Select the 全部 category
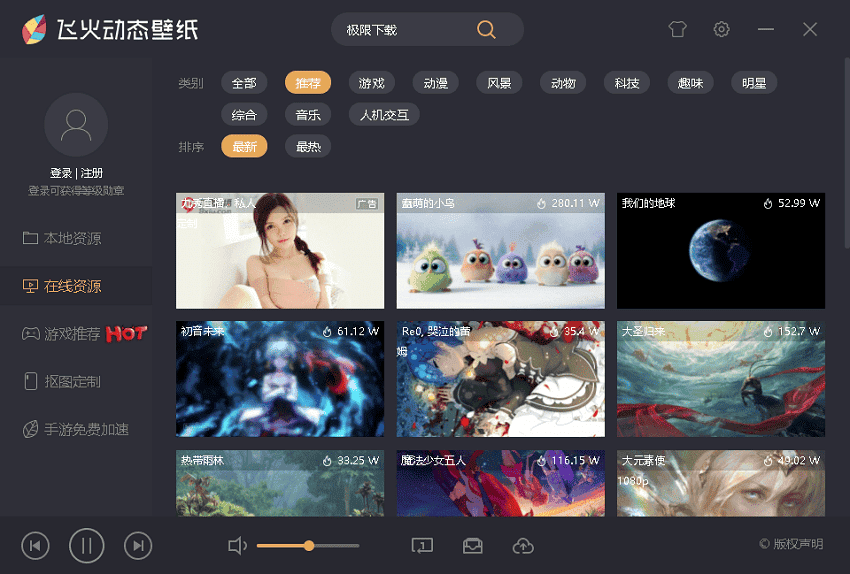 244,83
